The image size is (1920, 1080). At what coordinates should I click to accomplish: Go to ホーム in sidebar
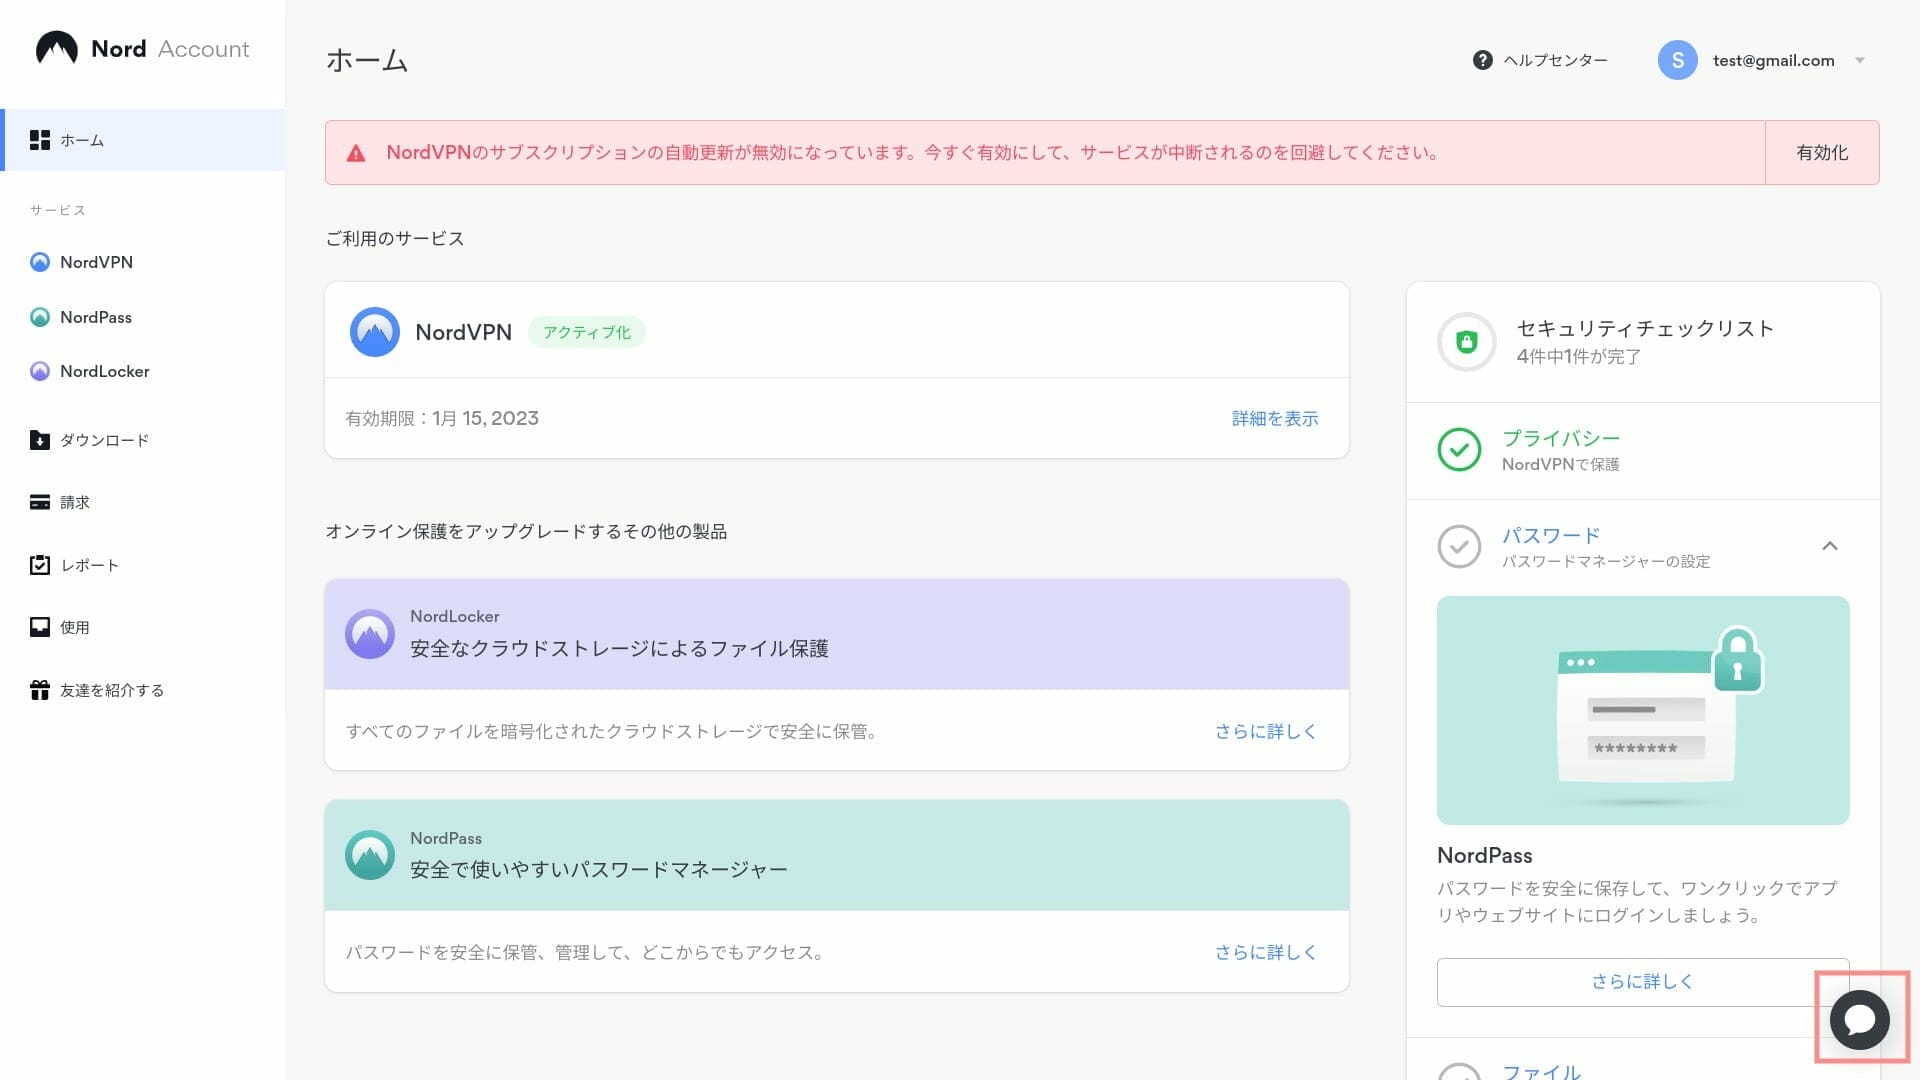[143, 140]
